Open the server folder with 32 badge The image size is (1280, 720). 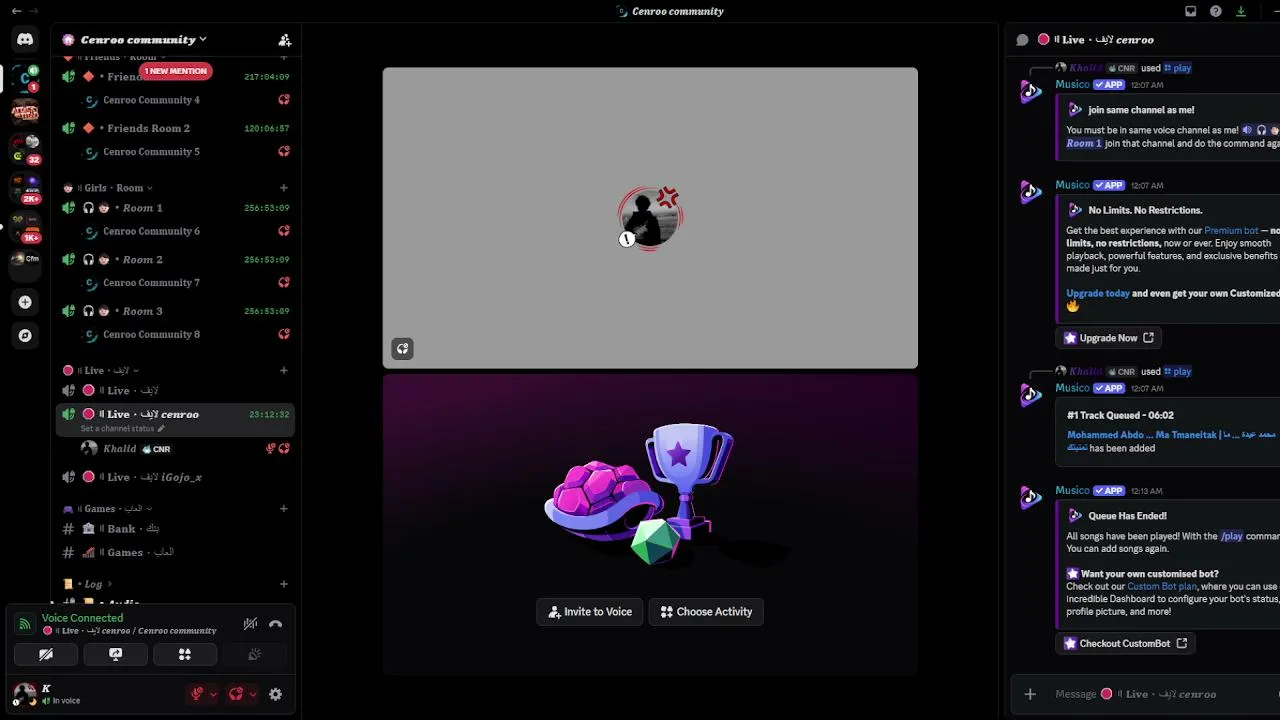click(x=25, y=149)
